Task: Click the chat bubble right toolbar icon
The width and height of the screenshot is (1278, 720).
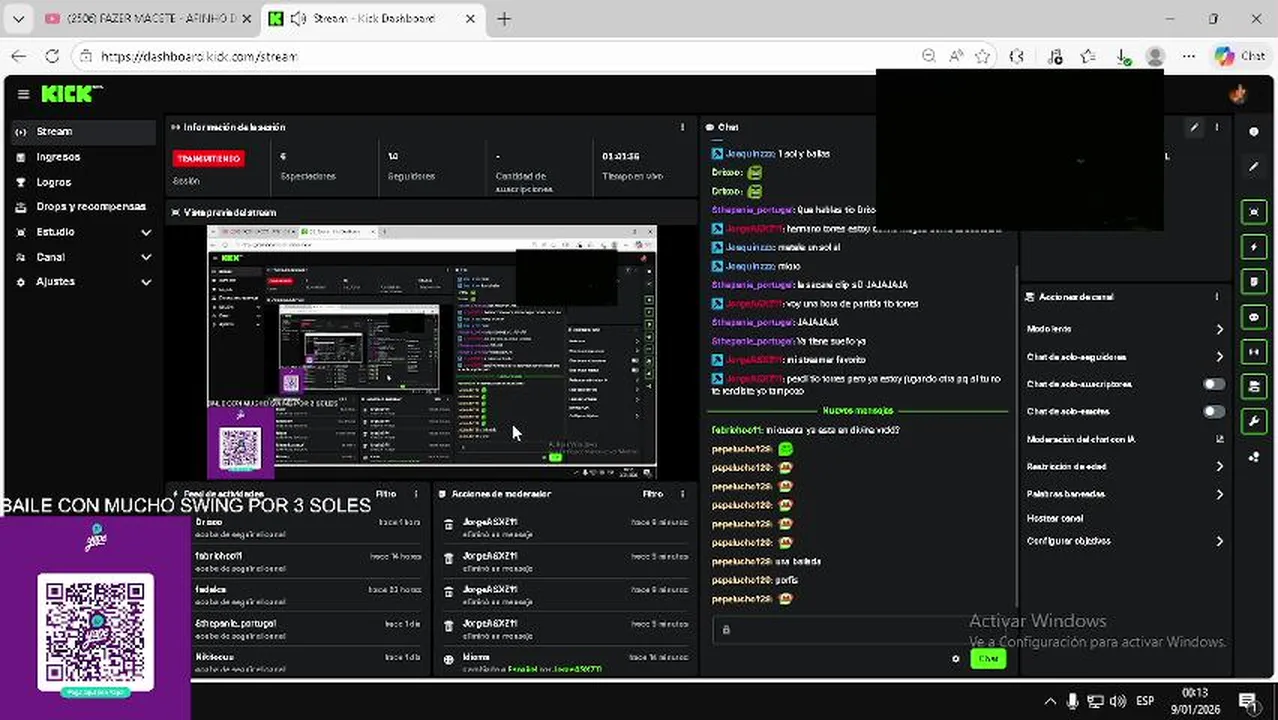Action: (1254, 316)
